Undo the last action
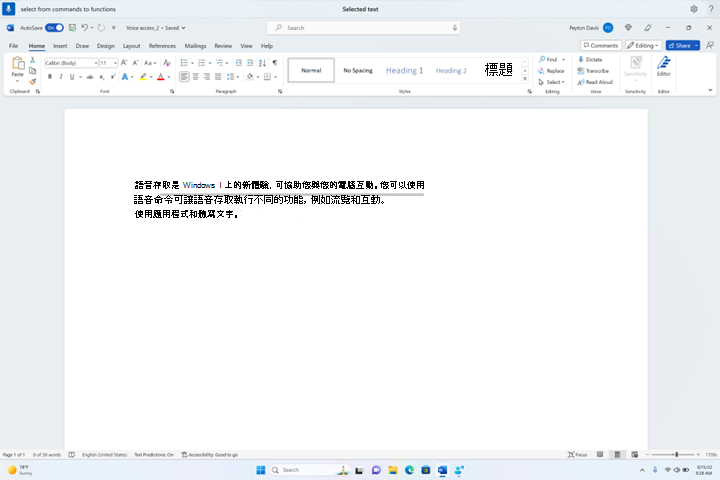Screen dimensions: 720x480 pyautogui.click(x=84, y=28)
